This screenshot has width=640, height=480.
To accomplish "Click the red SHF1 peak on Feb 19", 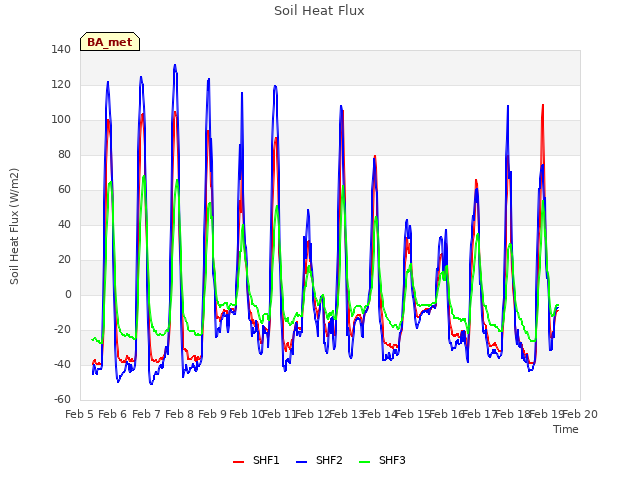I will pos(543,105).
